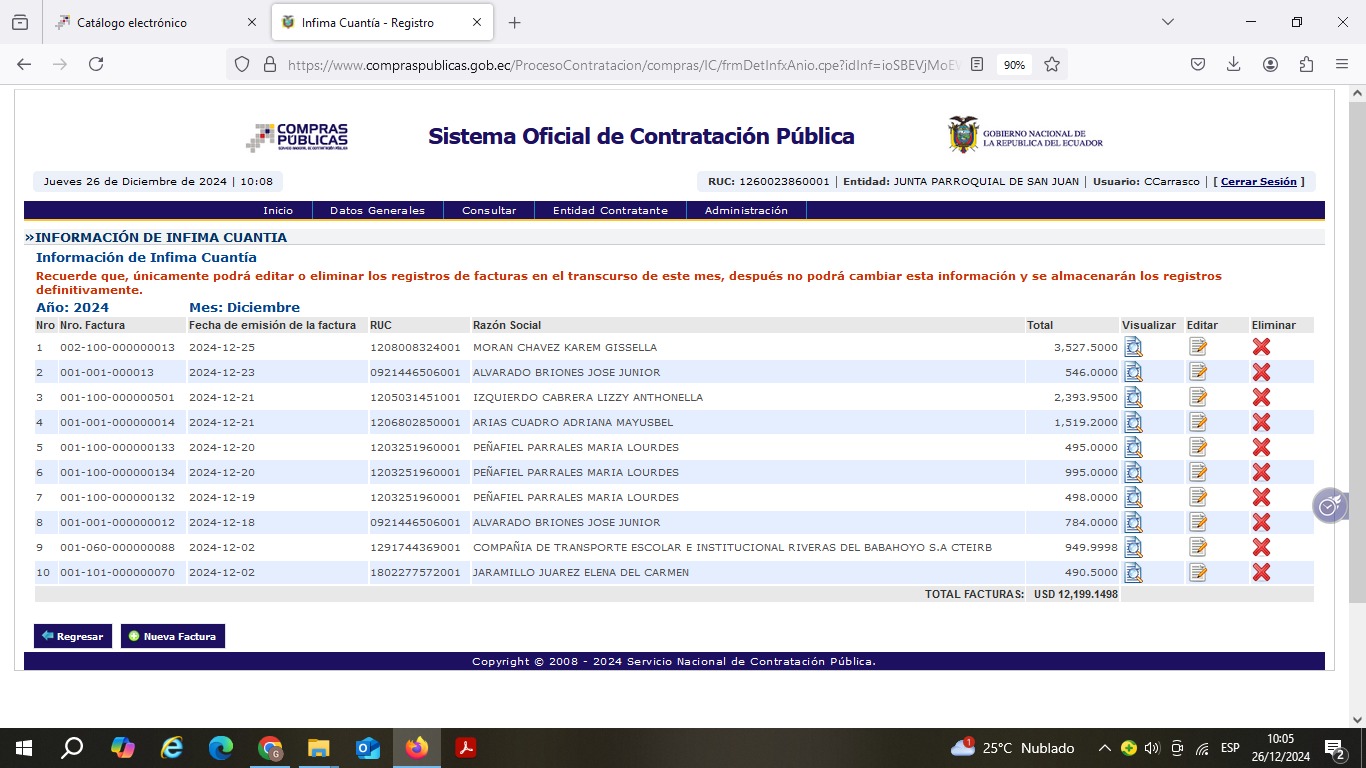Click the Cerrar Sesión link
The image size is (1366, 768).
tap(1258, 182)
